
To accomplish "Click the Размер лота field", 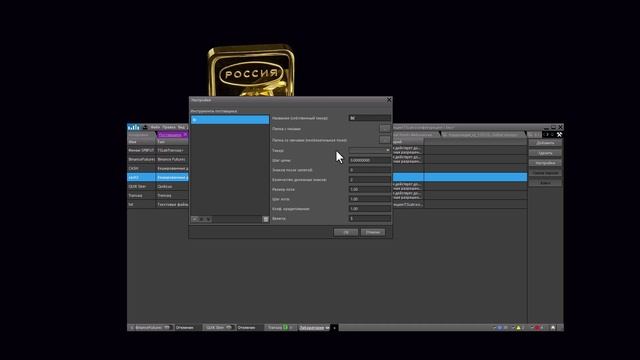I will click(369, 189).
